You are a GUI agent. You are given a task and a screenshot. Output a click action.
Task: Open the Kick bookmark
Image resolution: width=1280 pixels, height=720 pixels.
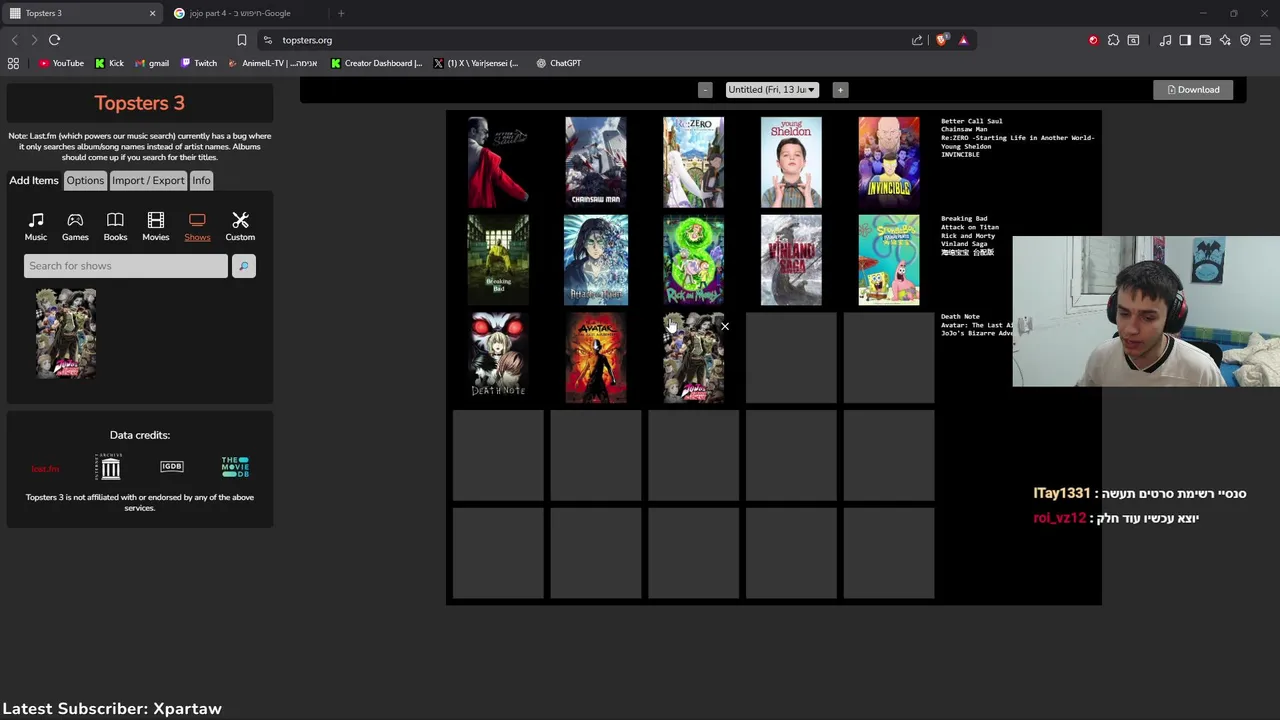coord(109,63)
